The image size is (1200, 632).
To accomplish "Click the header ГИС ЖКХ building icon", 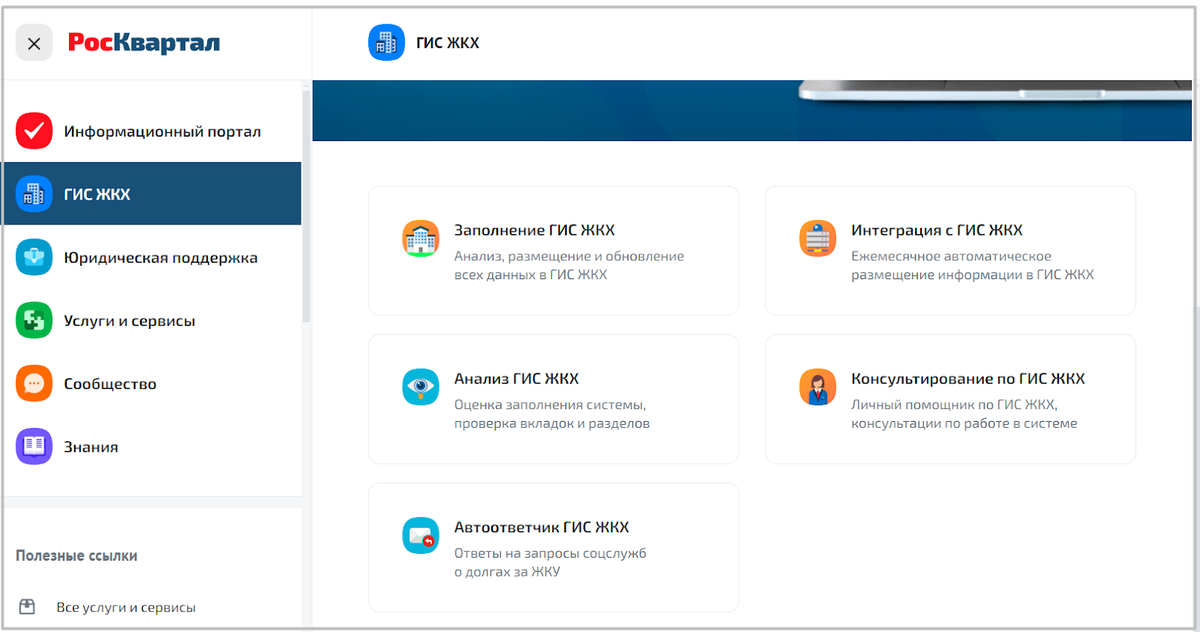I will (x=387, y=43).
